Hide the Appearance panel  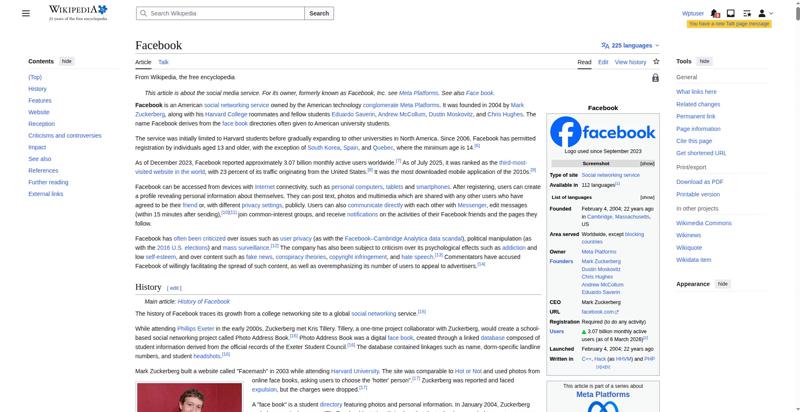(x=722, y=284)
